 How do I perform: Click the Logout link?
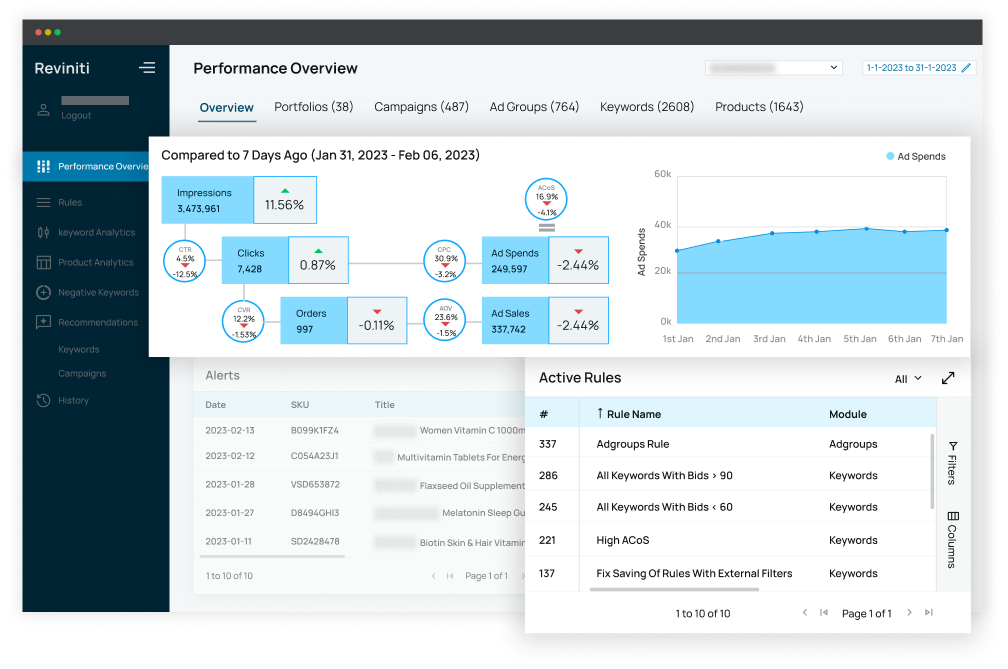pyautogui.click(x=76, y=116)
